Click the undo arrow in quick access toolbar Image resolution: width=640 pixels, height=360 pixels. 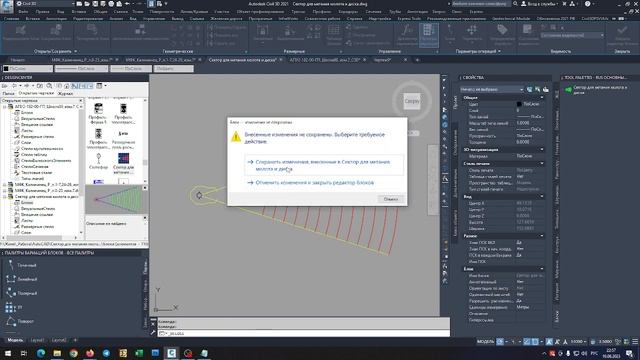pos(127,4)
